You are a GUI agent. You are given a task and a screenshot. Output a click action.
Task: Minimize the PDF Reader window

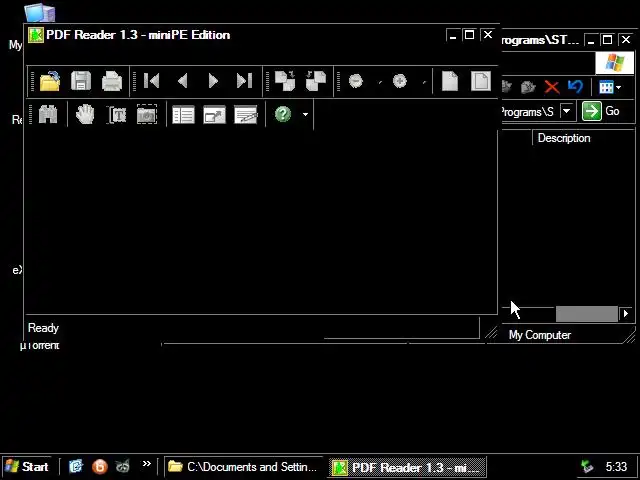pyautogui.click(x=452, y=36)
